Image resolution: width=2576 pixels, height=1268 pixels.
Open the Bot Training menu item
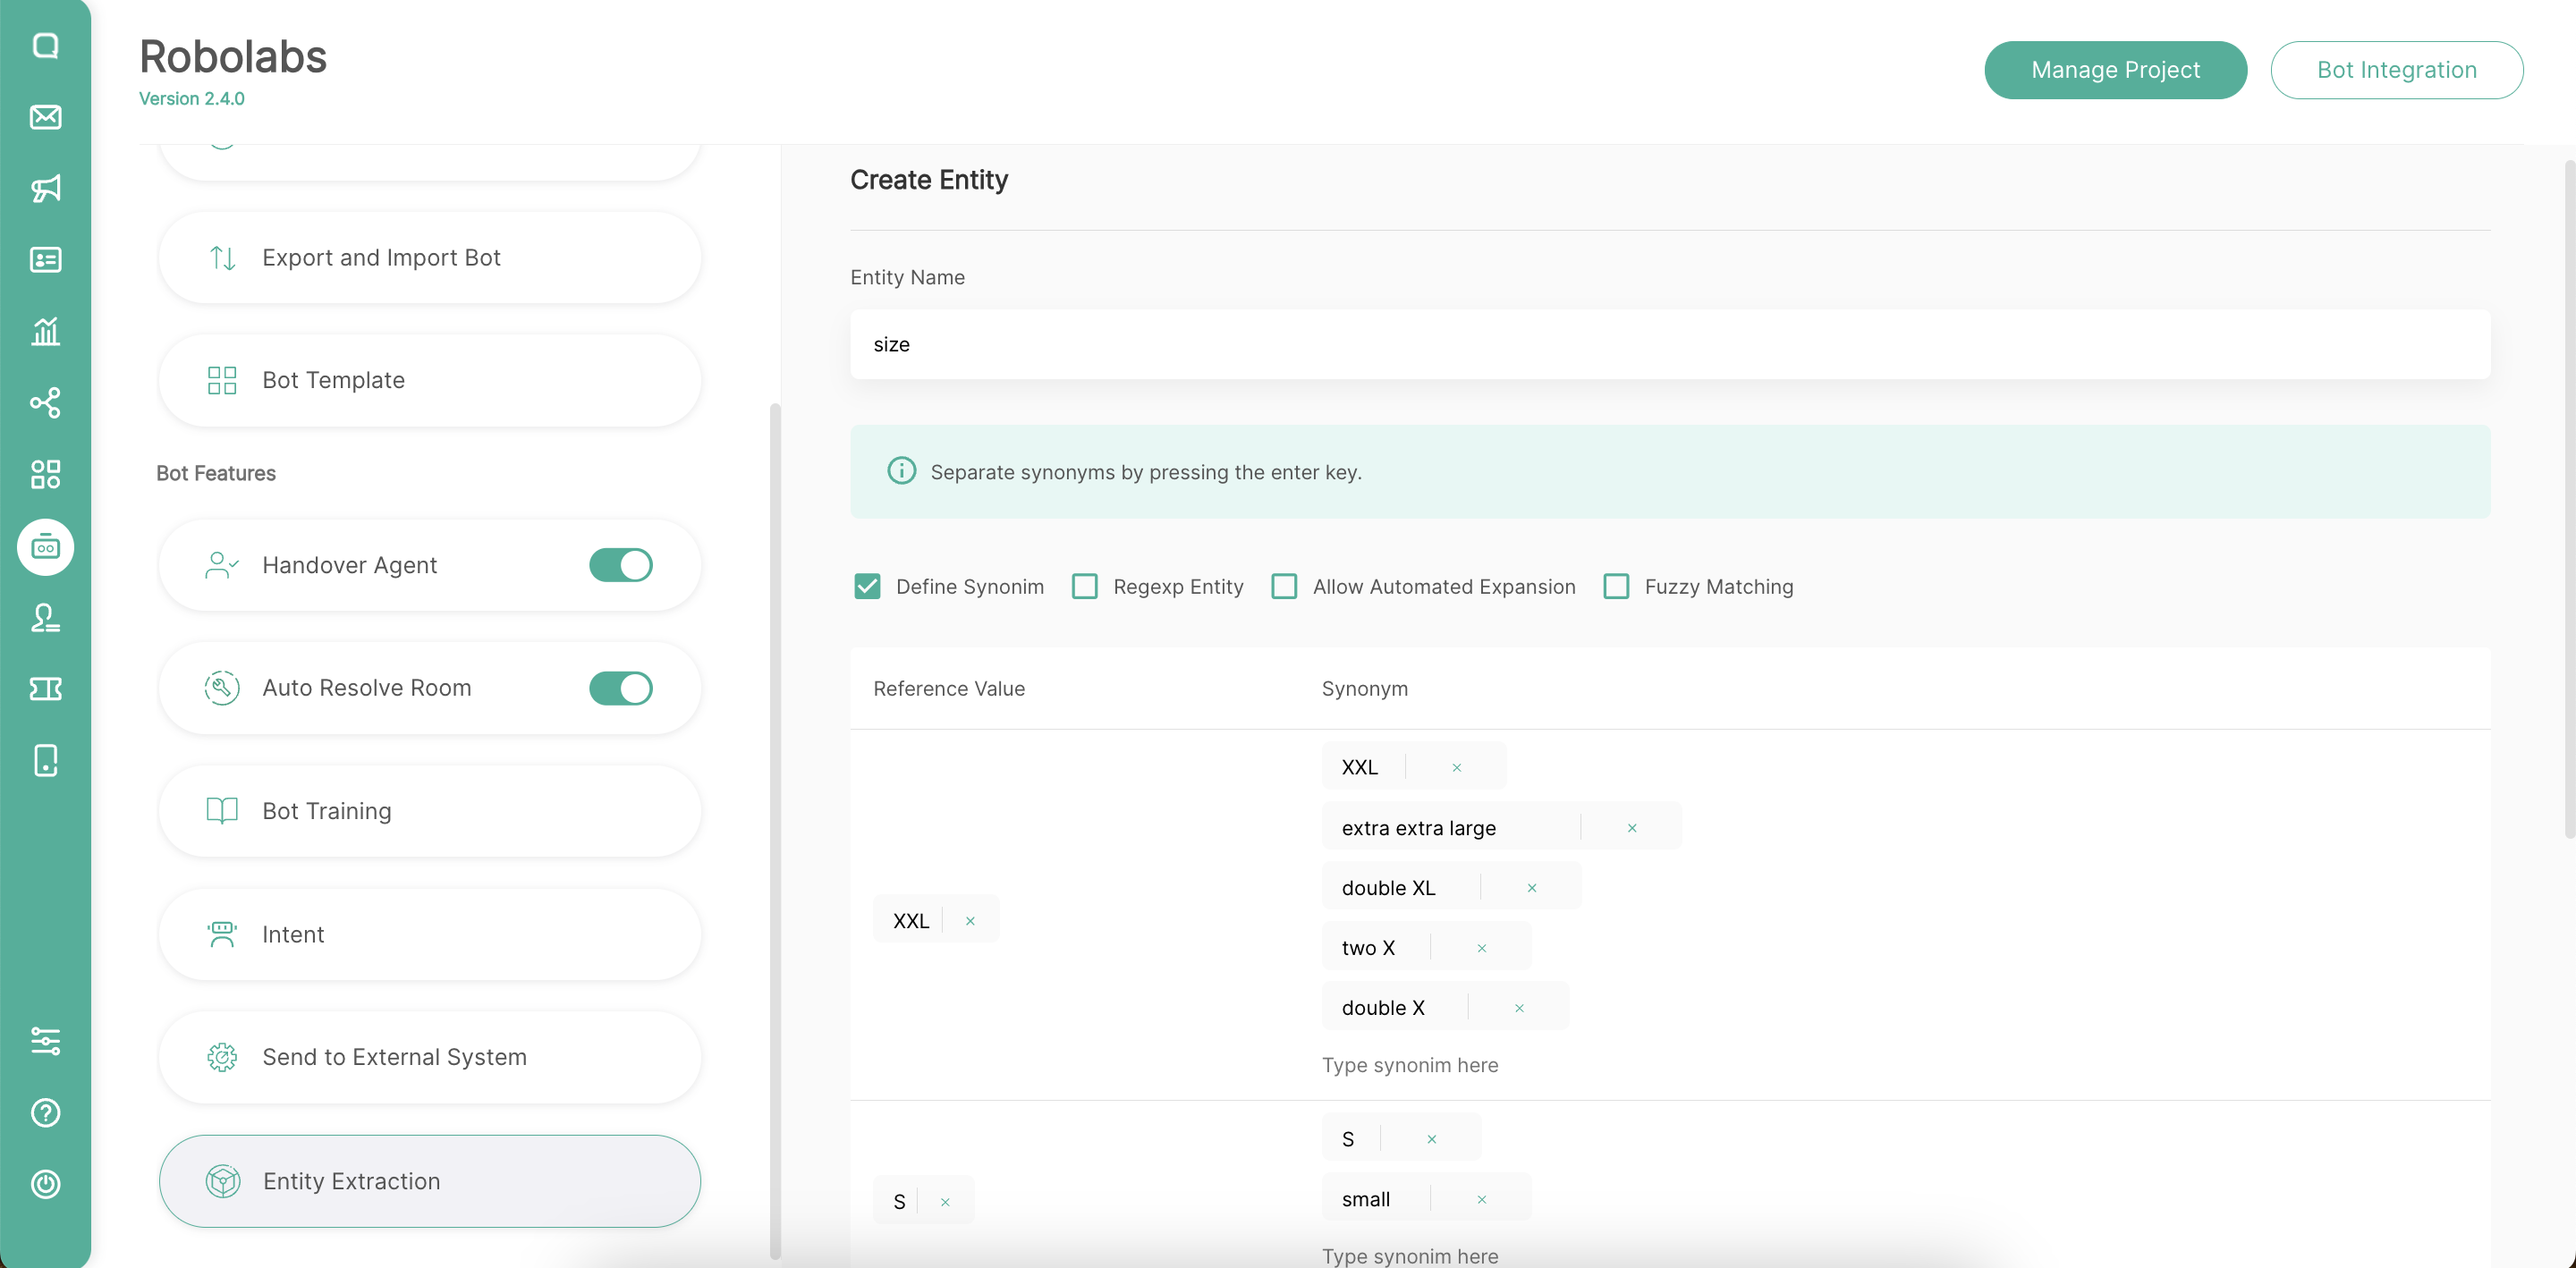429,811
